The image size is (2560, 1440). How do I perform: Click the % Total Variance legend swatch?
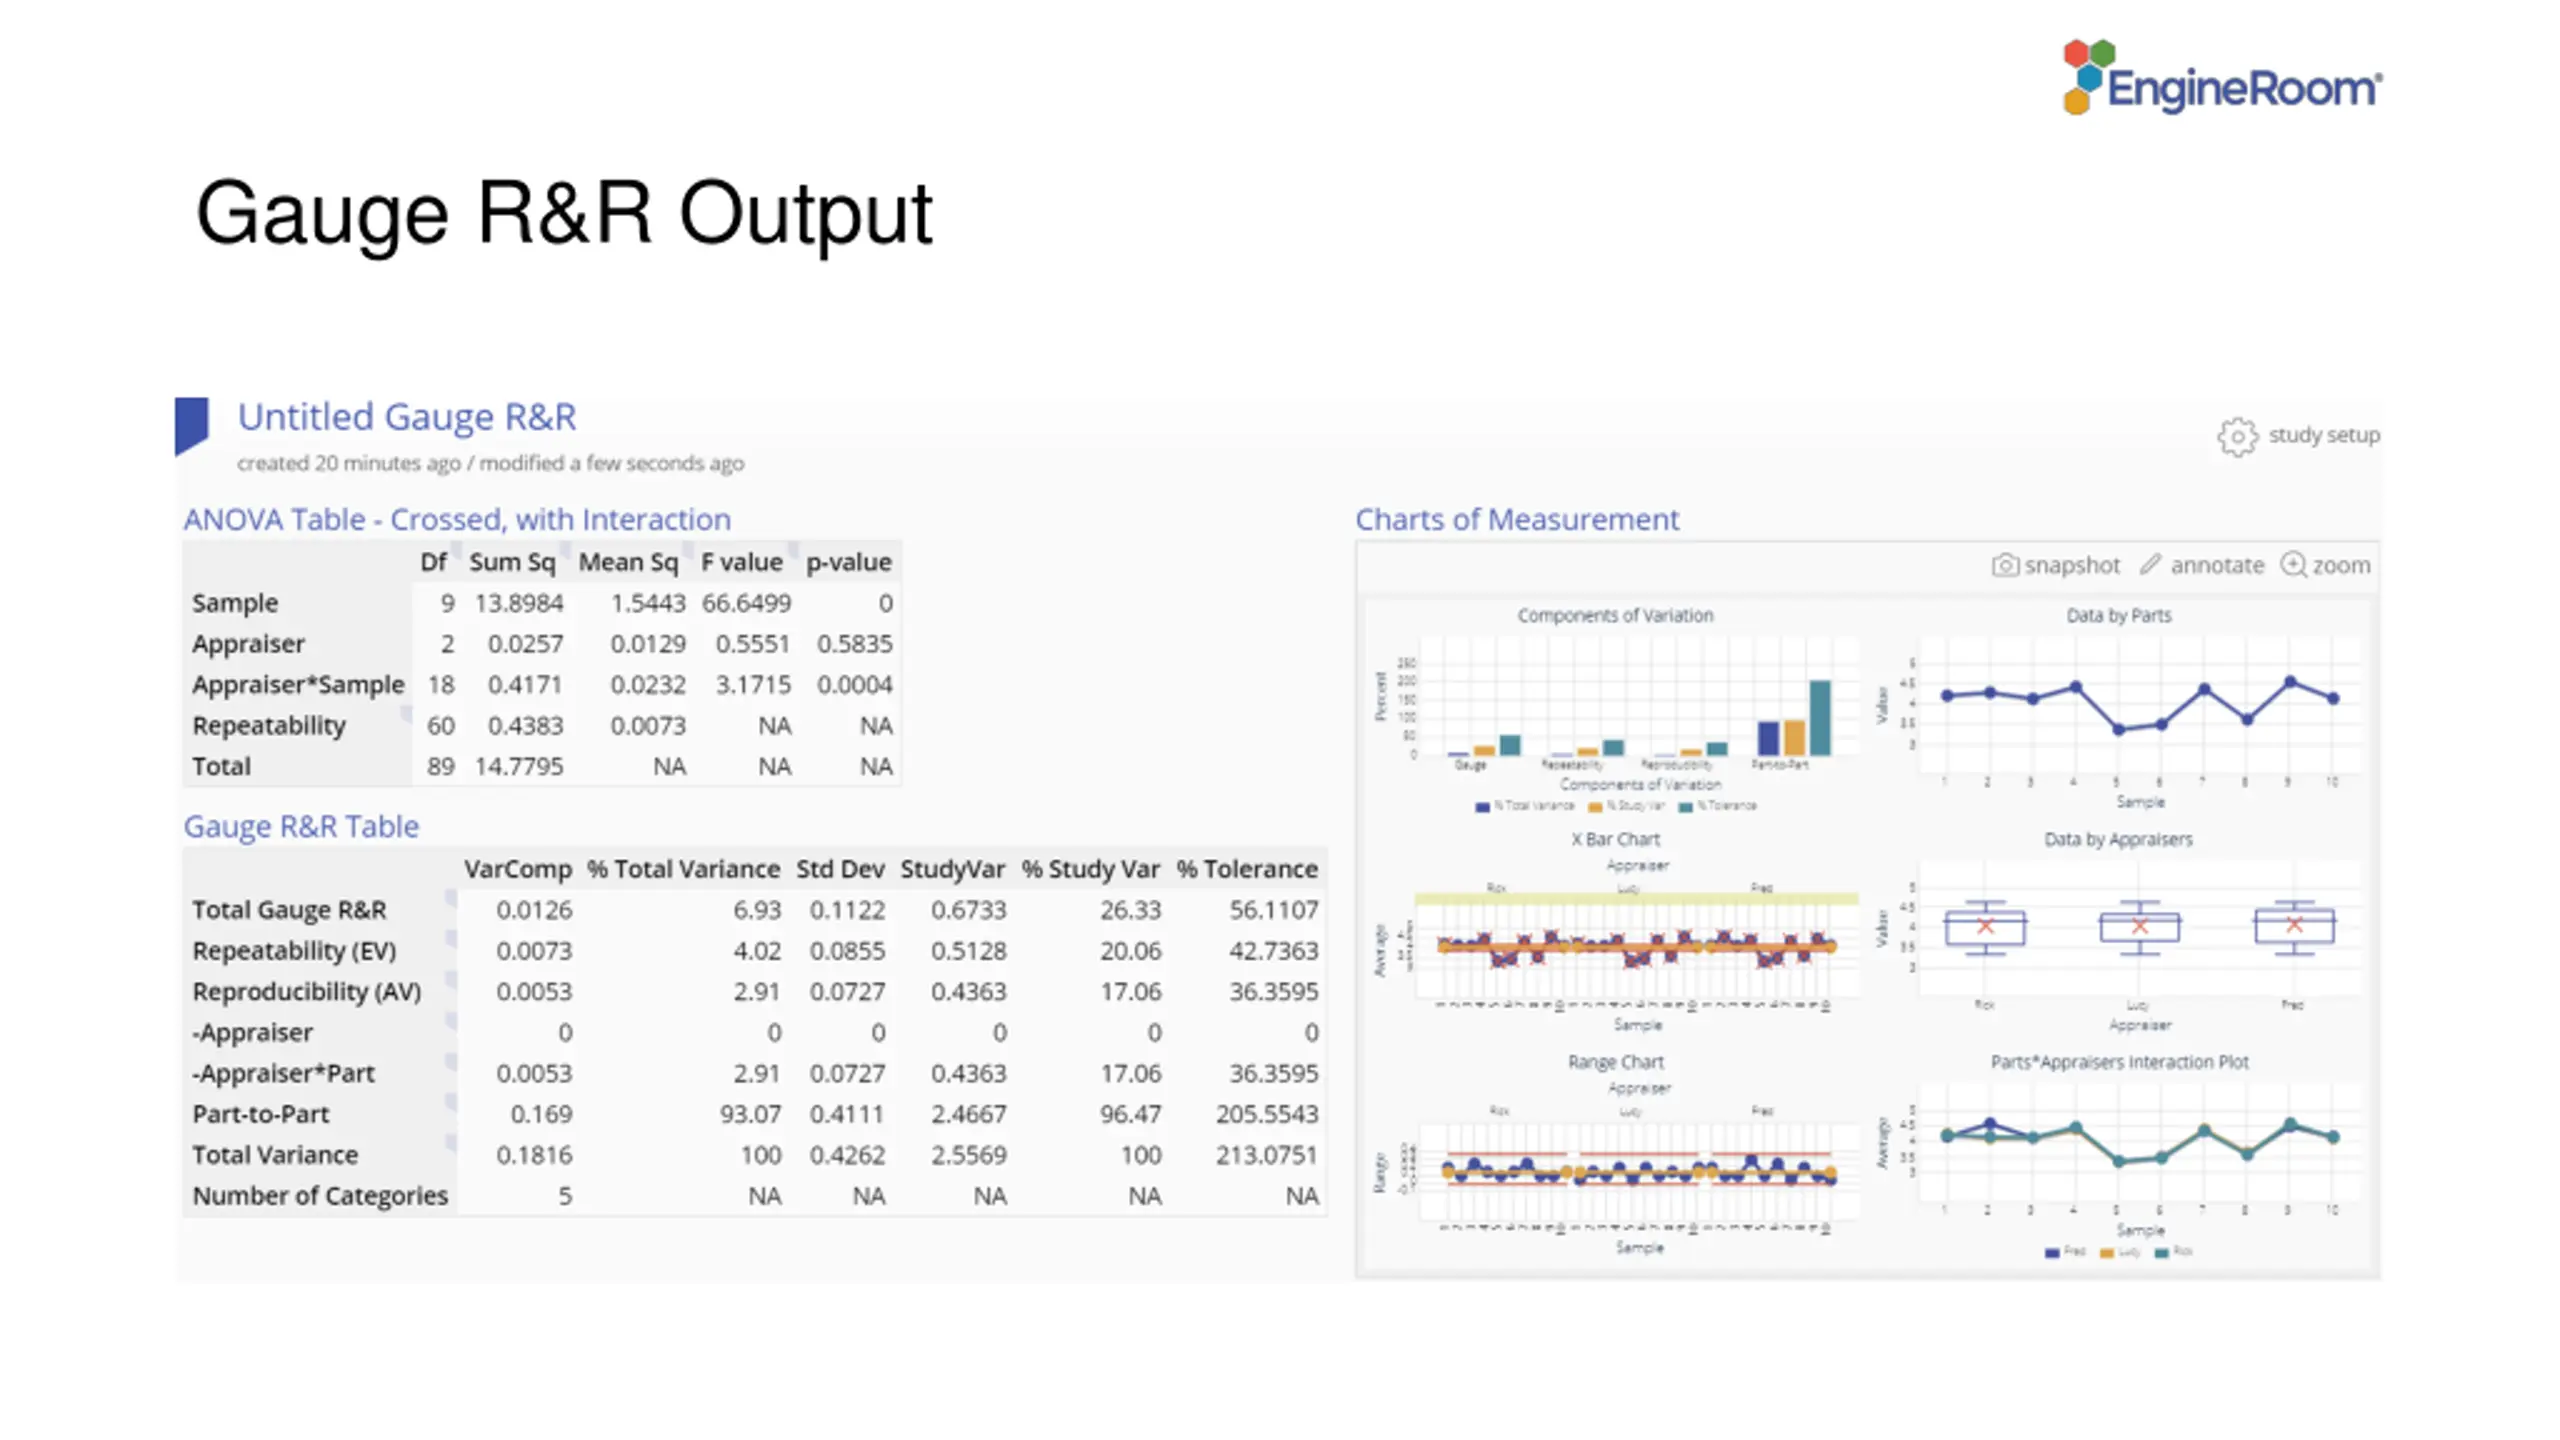tap(1482, 806)
